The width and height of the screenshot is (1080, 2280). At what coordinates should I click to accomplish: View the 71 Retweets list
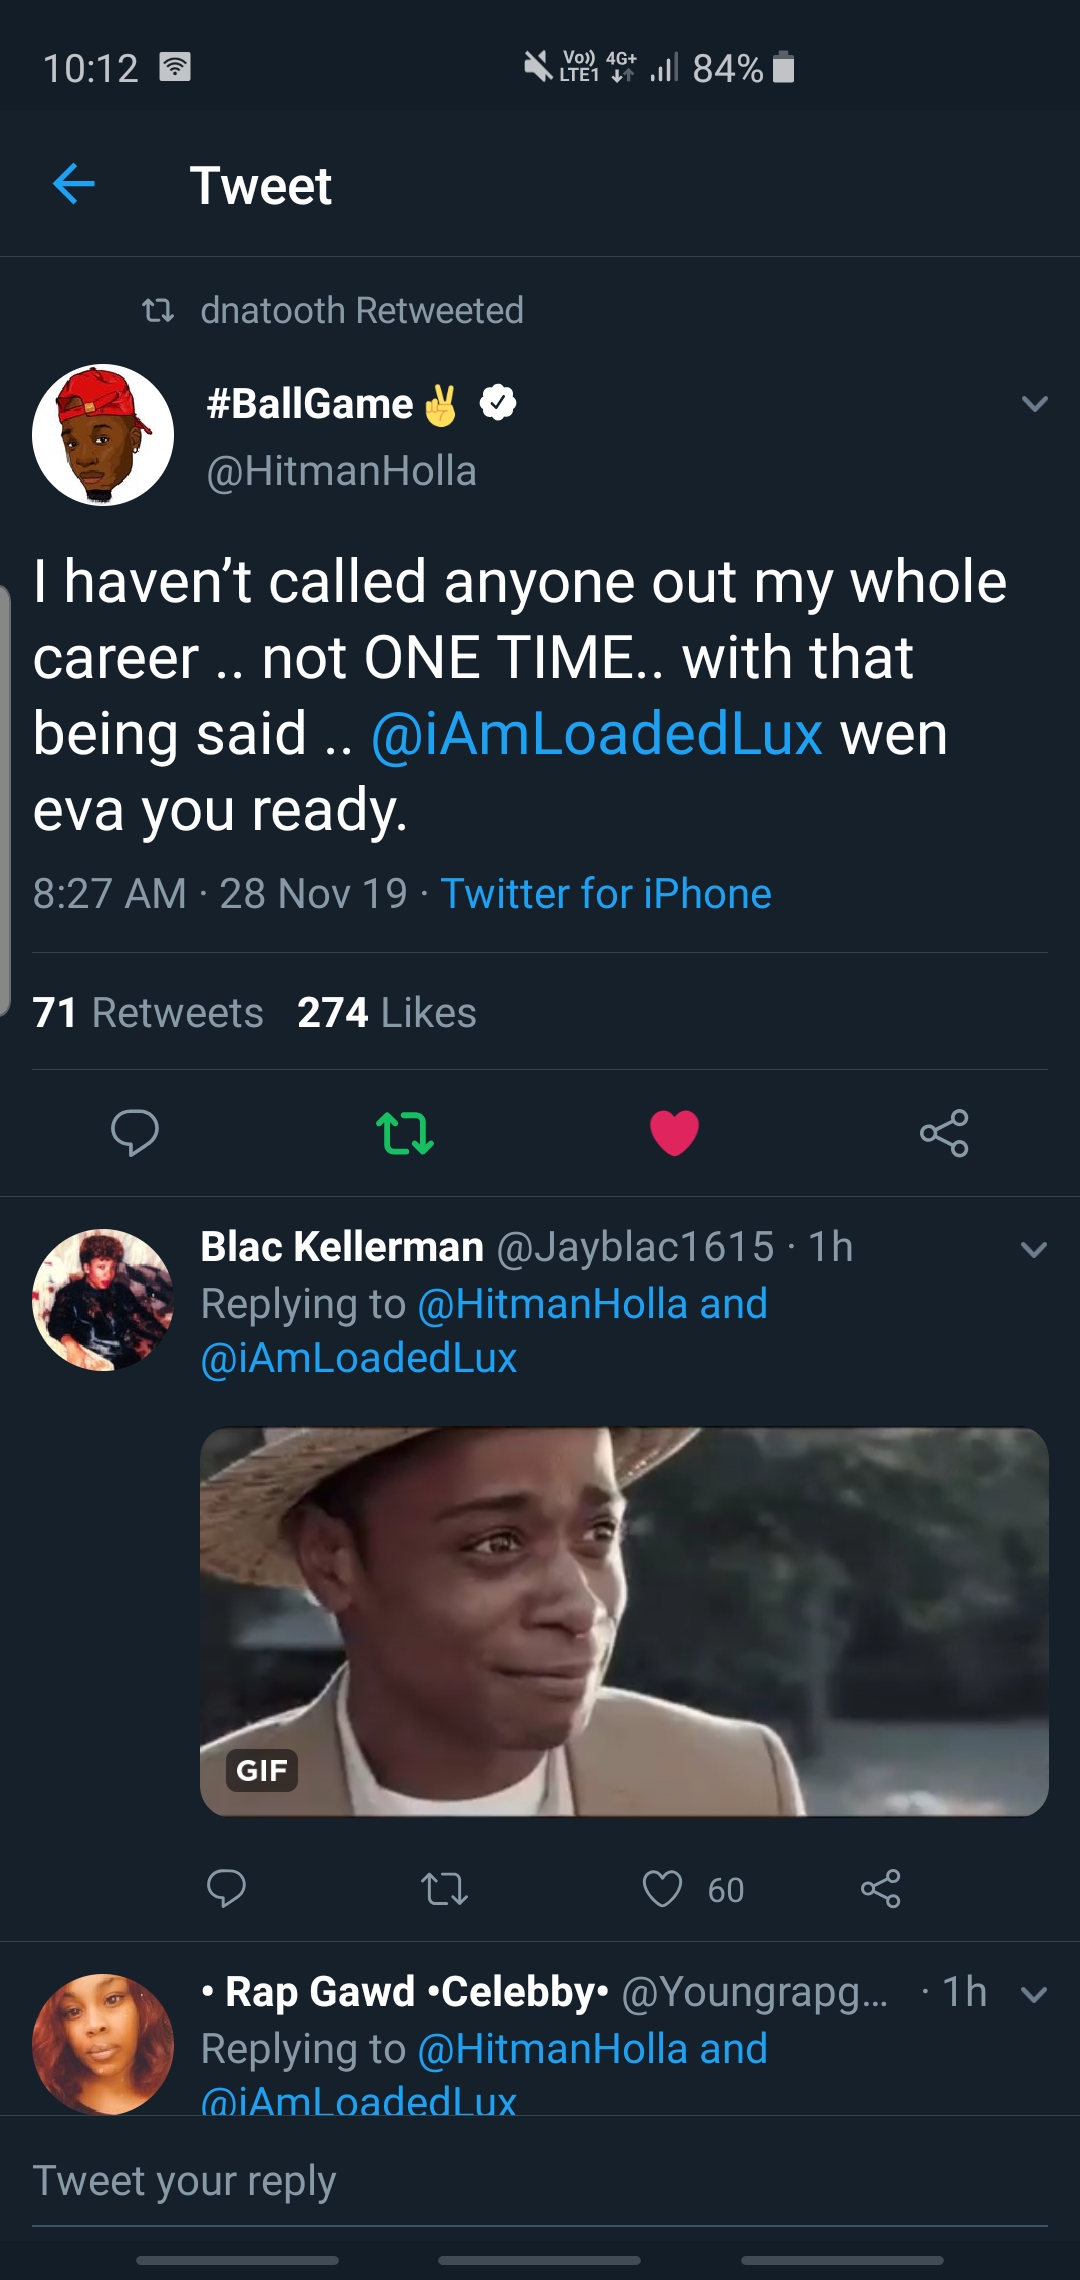point(148,1012)
